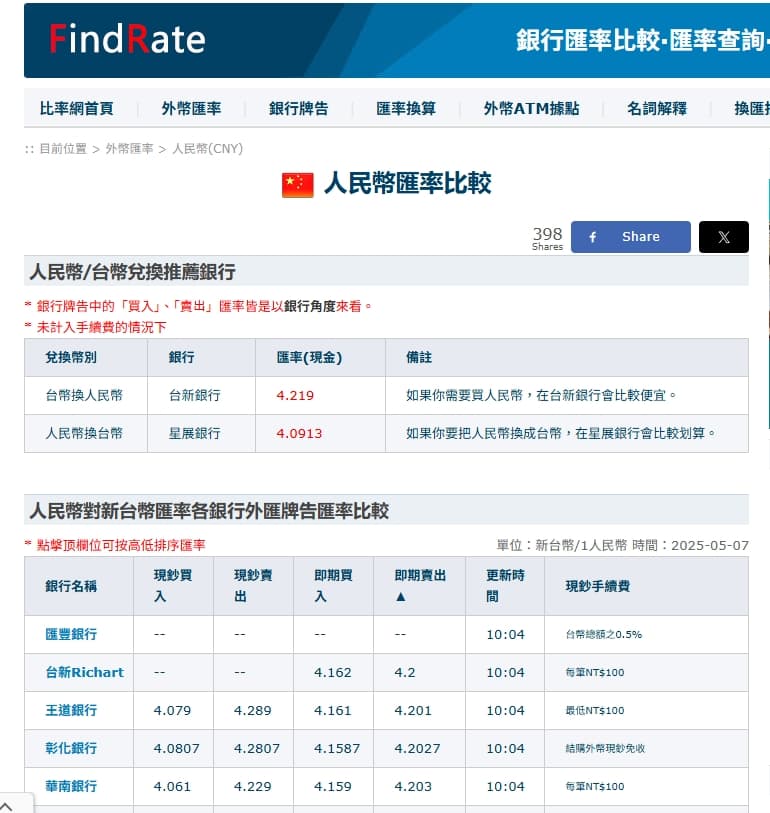The width and height of the screenshot is (770, 813).
Task: Open the 匯率換算 menu item
Action: tap(406, 108)
